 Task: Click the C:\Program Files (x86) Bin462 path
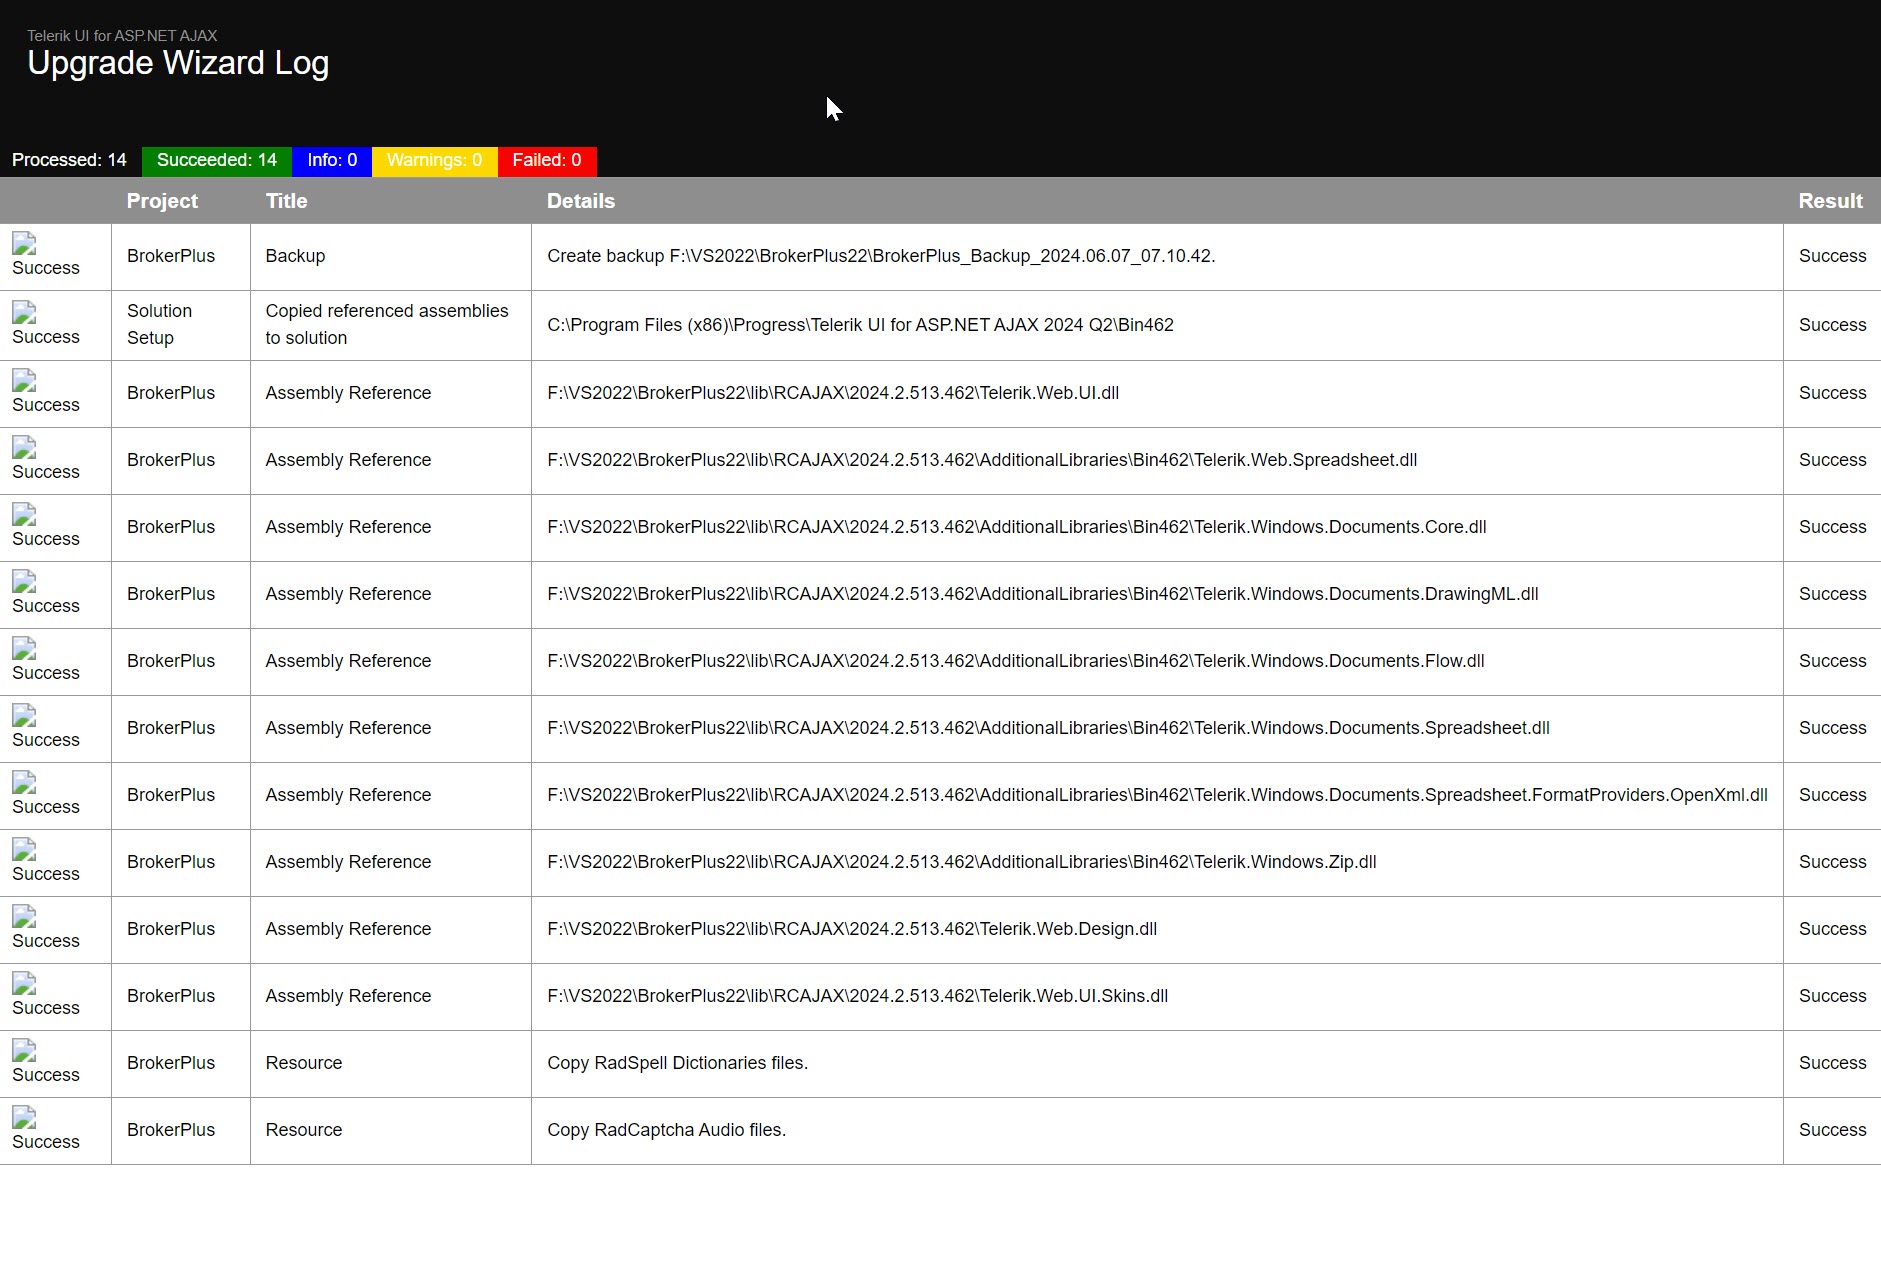click(x=860, y=325)
